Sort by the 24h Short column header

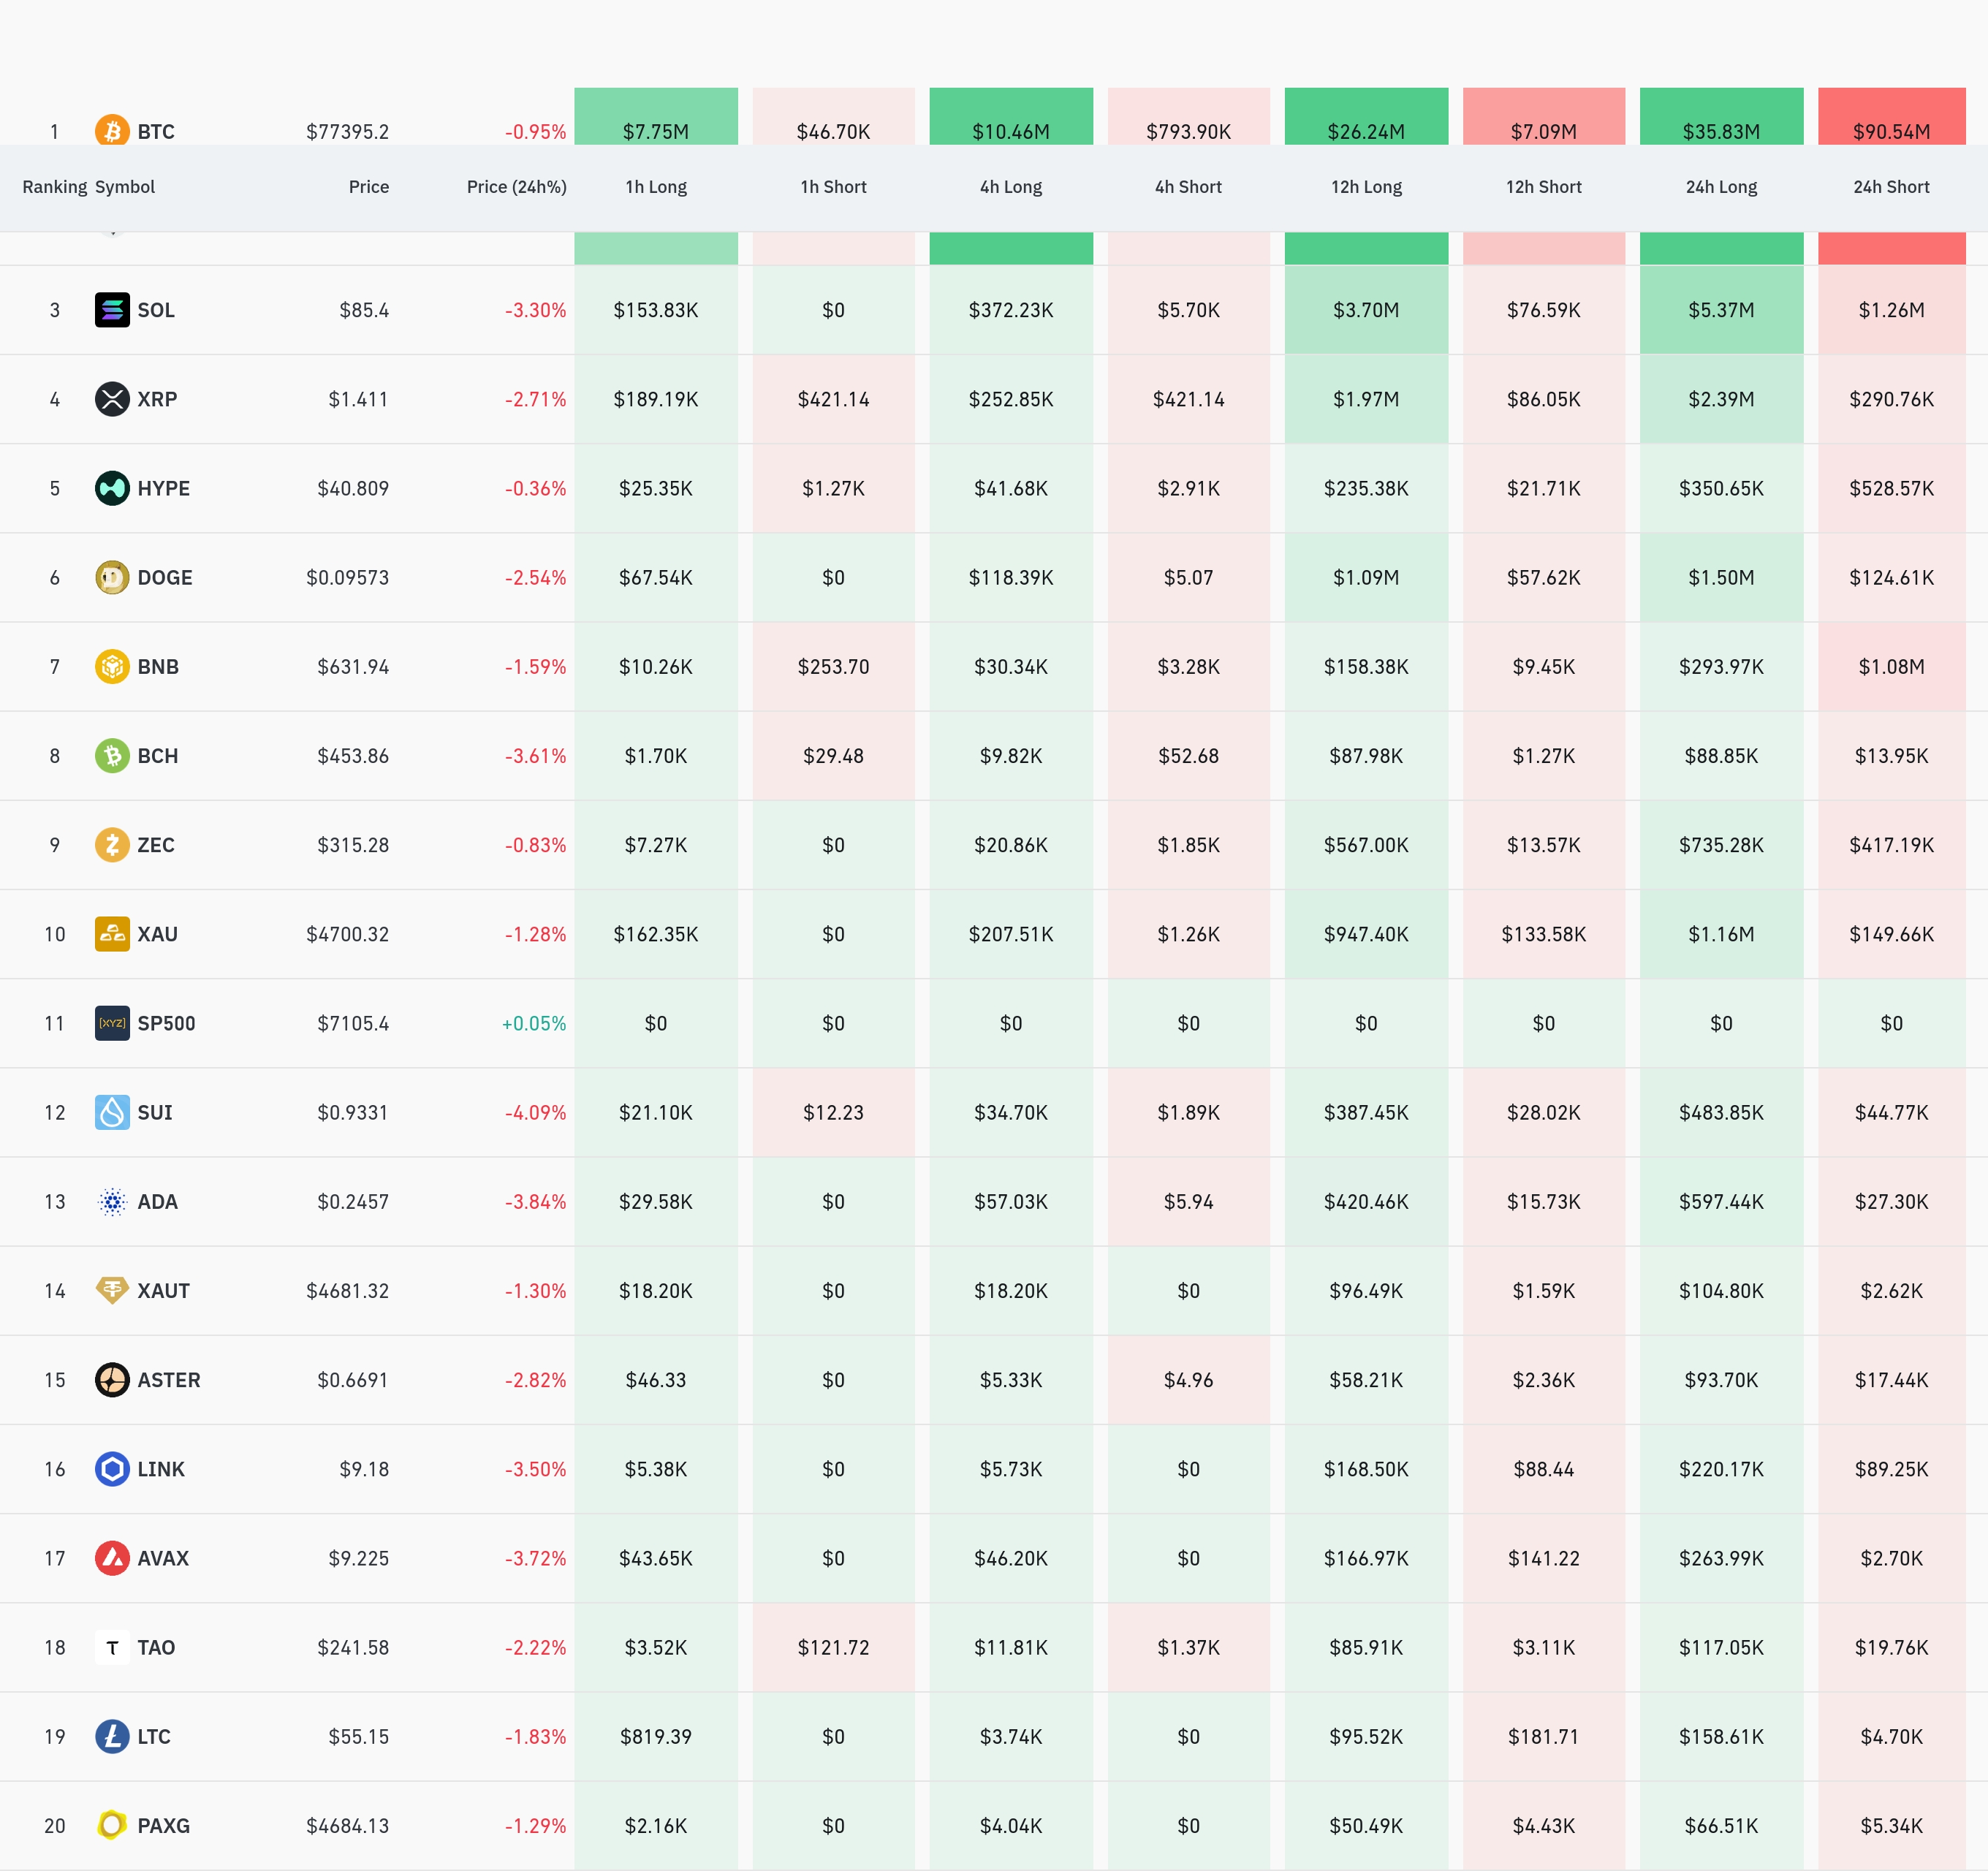(x=1891, y=187)
